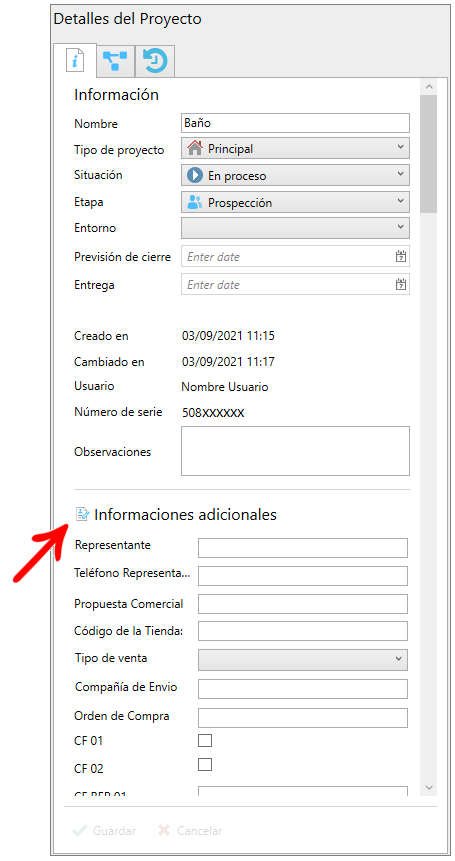Click the house icon beside Principal
Screen dimensions: 455x861
coord(195,148)
